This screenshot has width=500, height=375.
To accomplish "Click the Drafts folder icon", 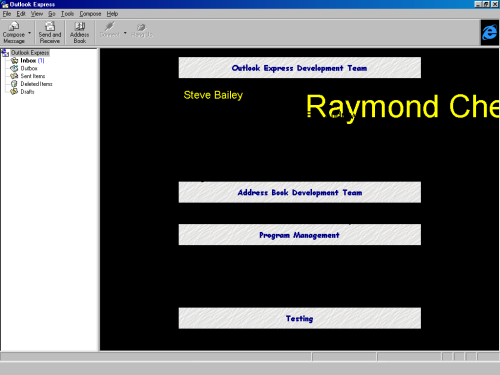I will click(x=14, y=92).
